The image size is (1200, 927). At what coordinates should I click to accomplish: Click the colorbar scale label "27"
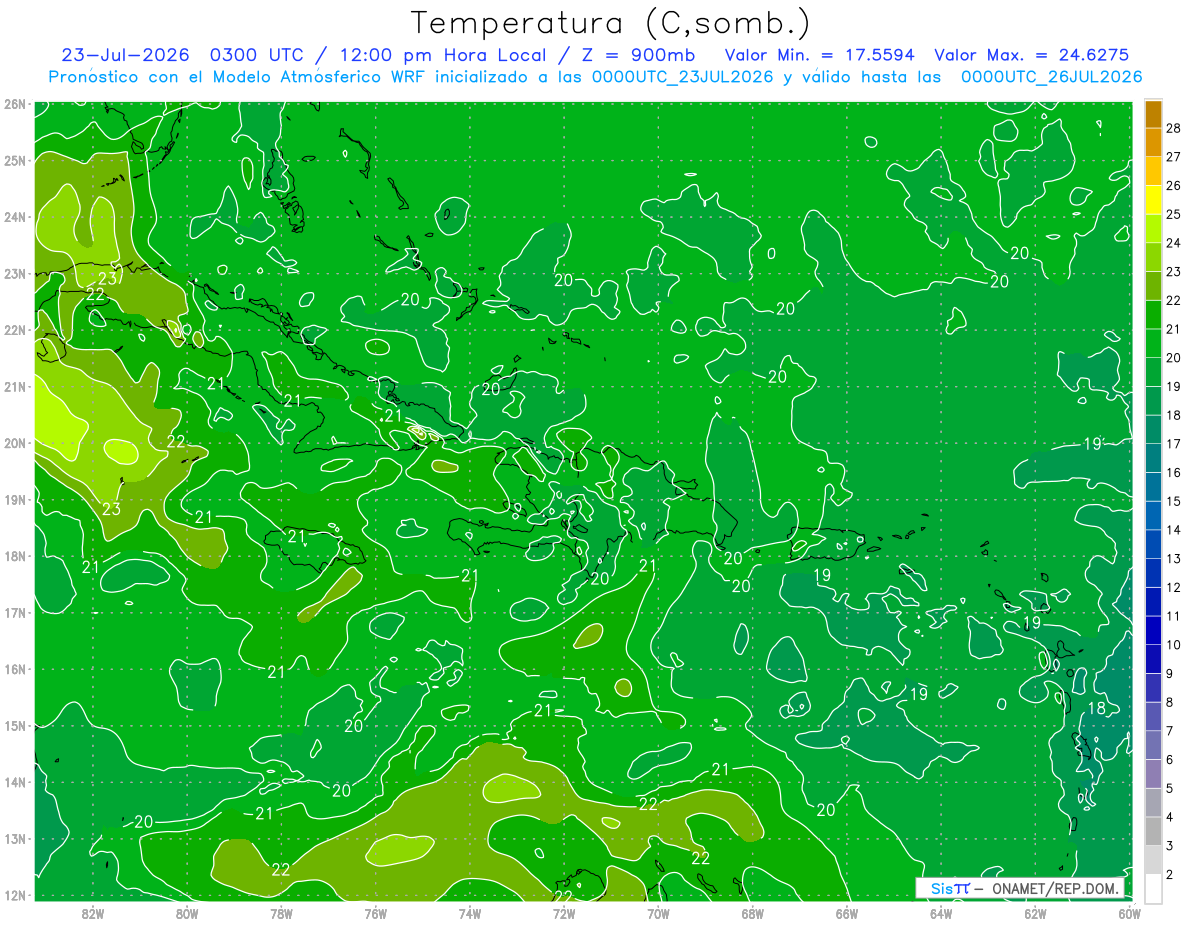(x=1174, y=157)
